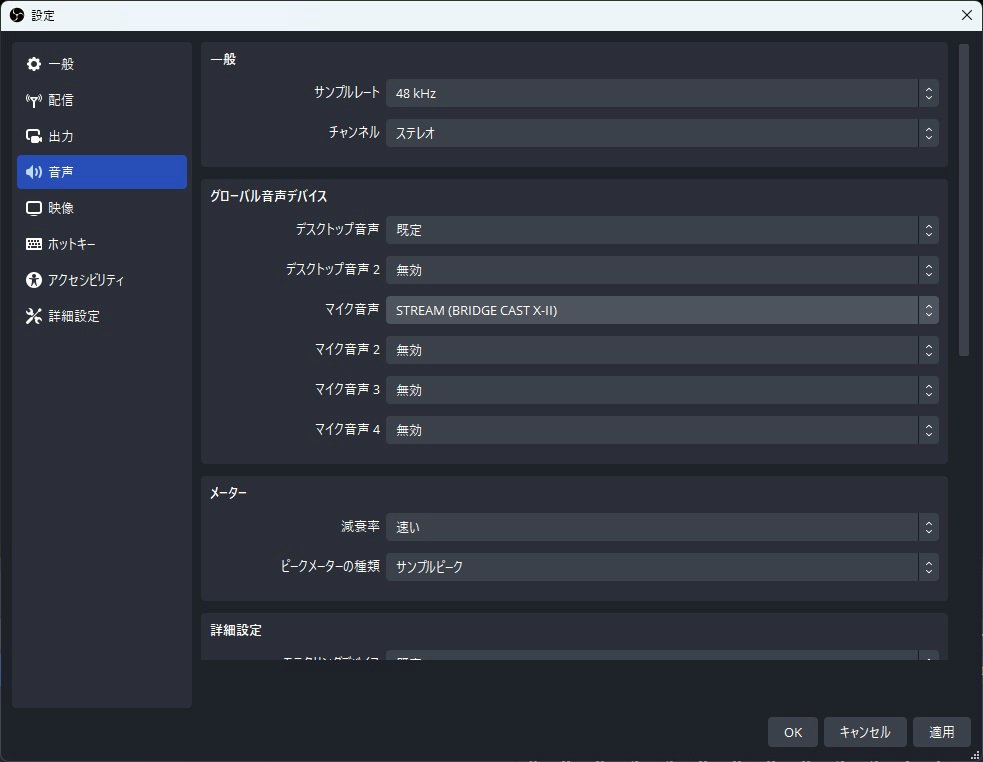Click the キャンセル button
Image resolution: width=983 pixels, height=762 pixels.
tap(865, 732)
